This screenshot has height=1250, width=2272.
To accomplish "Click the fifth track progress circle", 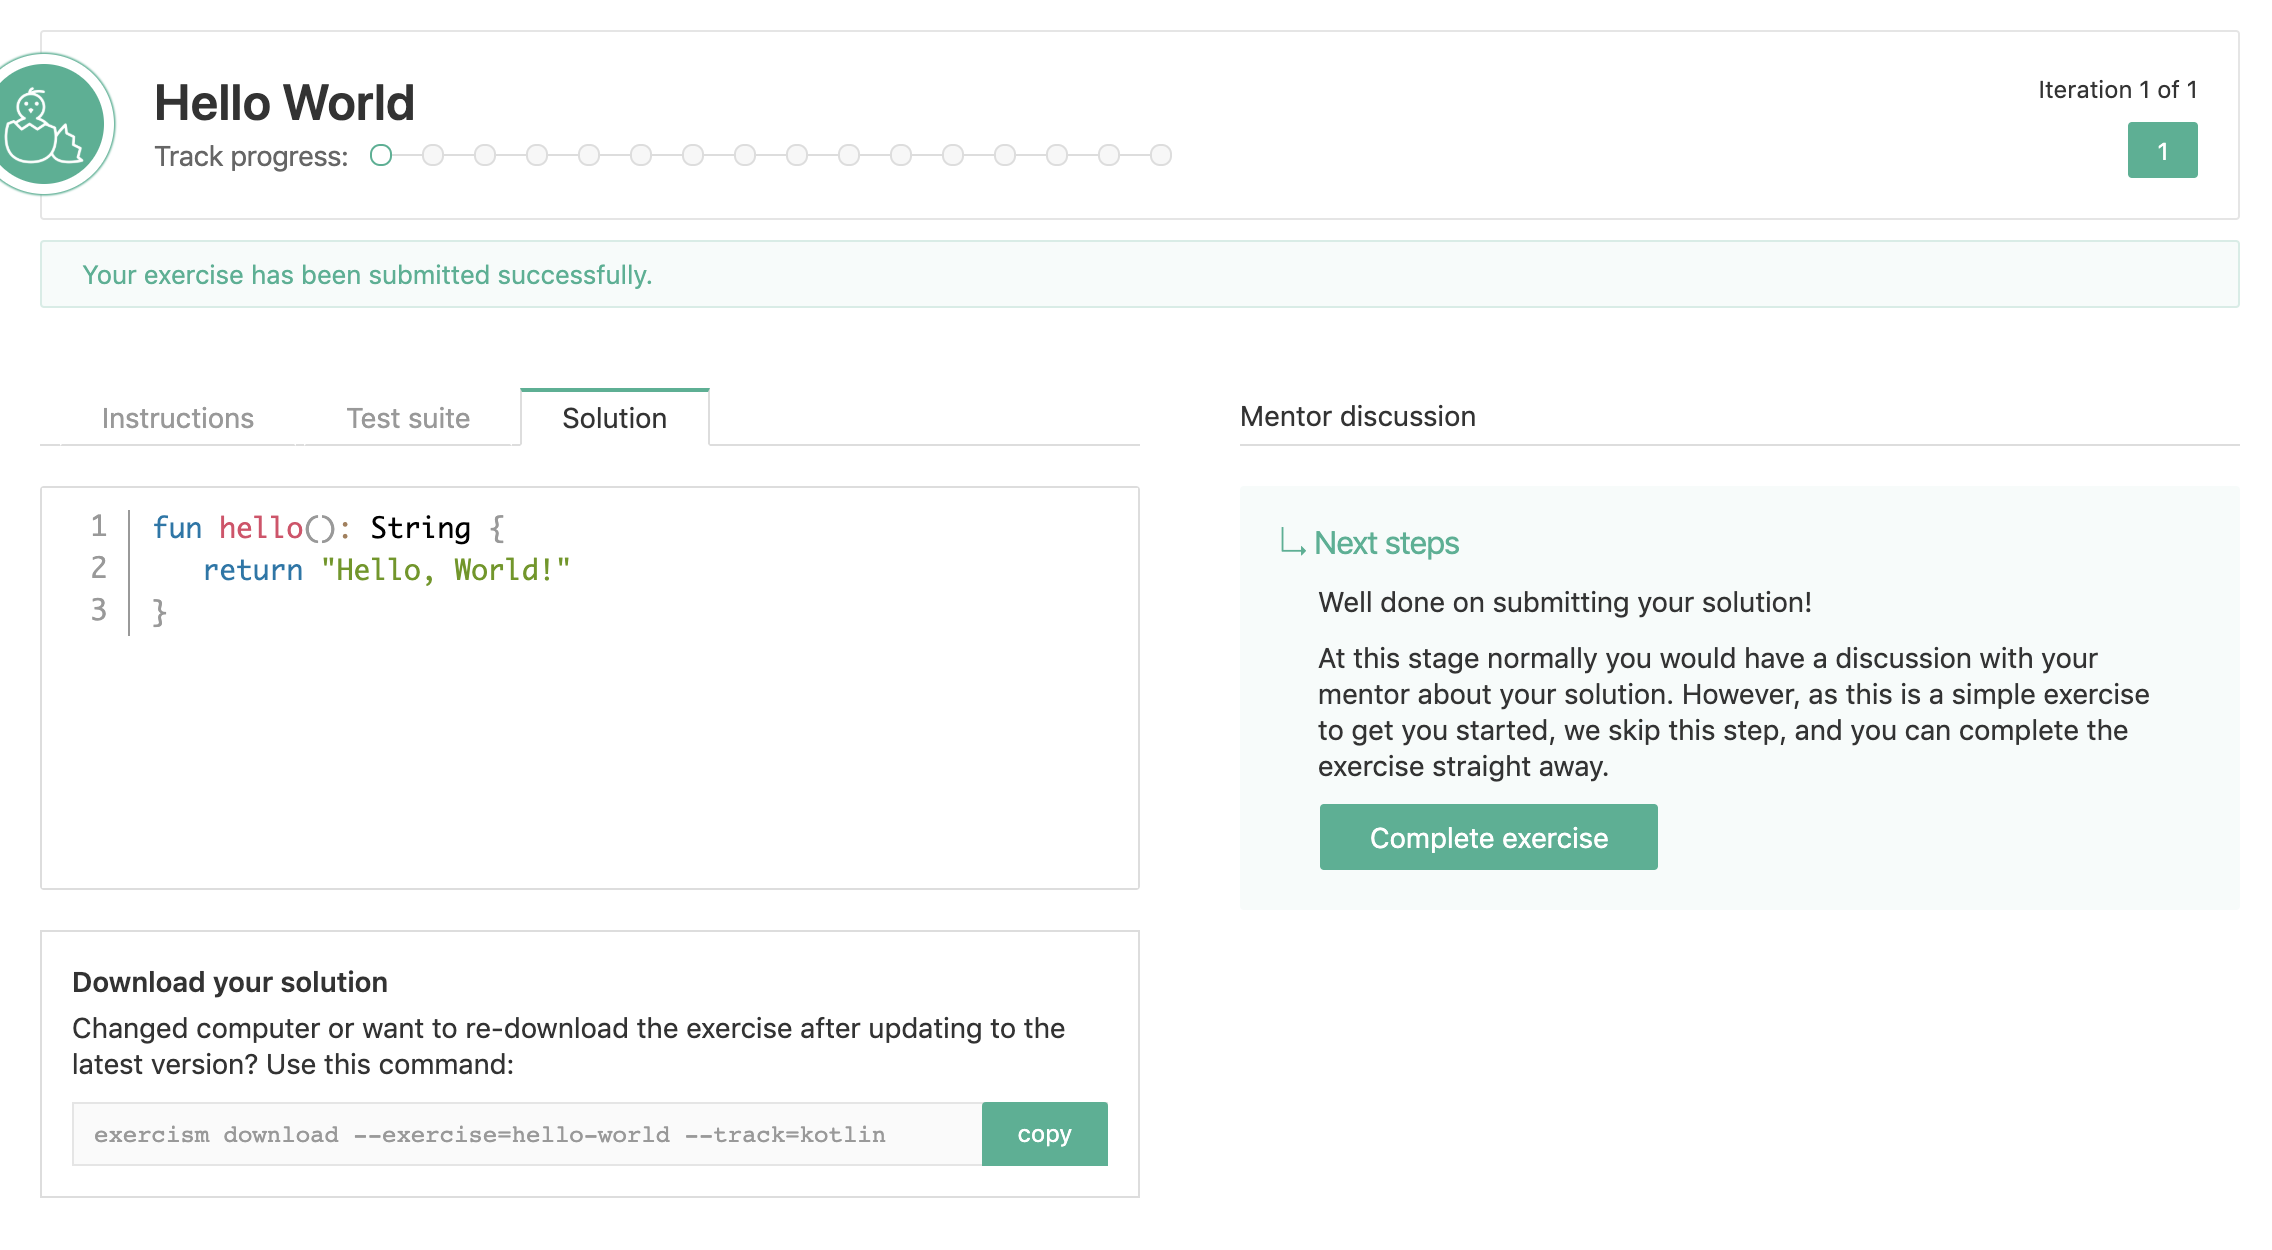I will pos(589,155).
